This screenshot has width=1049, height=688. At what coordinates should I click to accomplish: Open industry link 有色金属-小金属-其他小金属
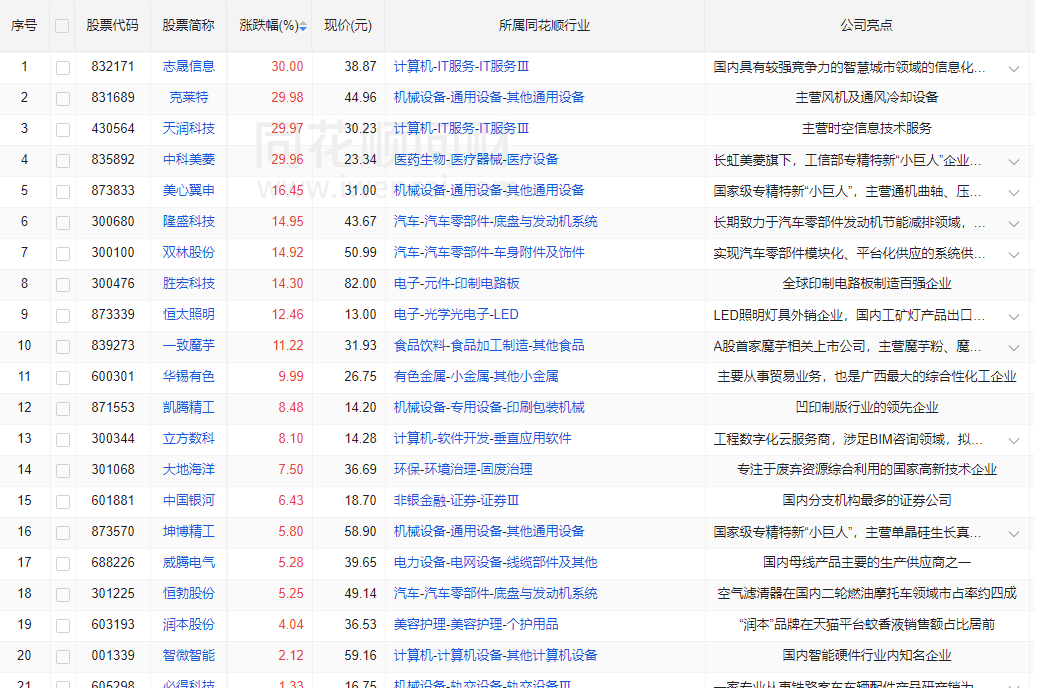coord(476,376)
